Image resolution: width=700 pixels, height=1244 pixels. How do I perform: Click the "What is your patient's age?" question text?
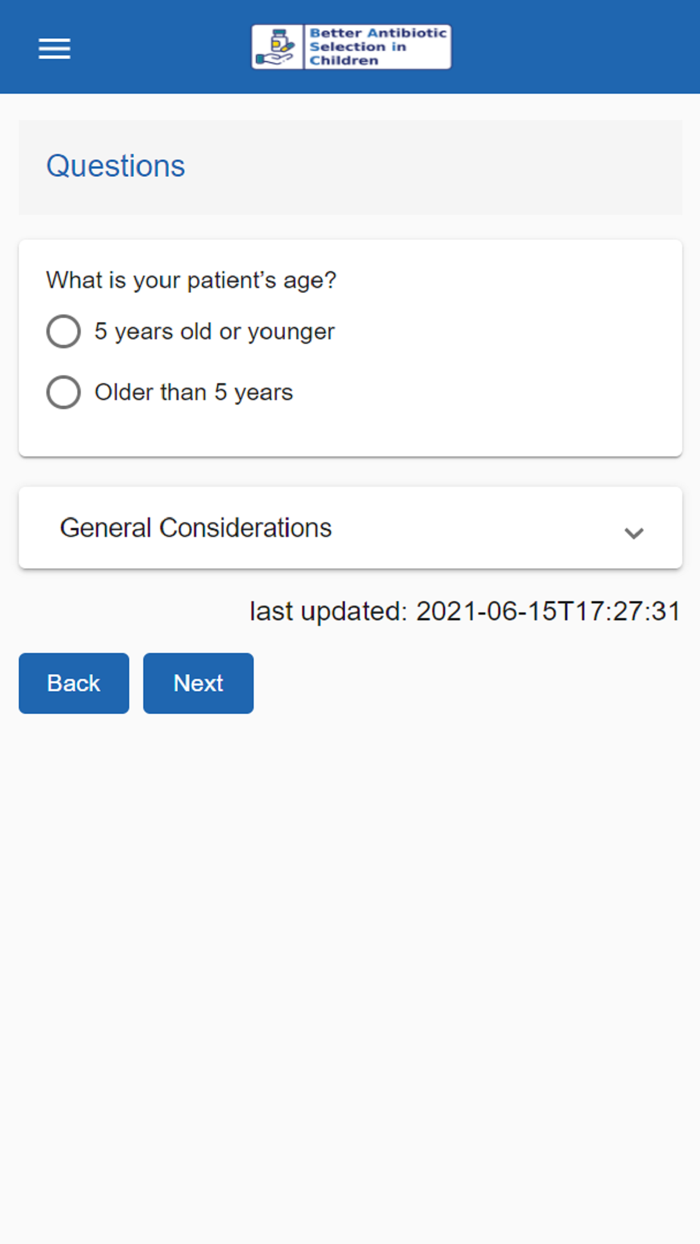pos(191,281)
